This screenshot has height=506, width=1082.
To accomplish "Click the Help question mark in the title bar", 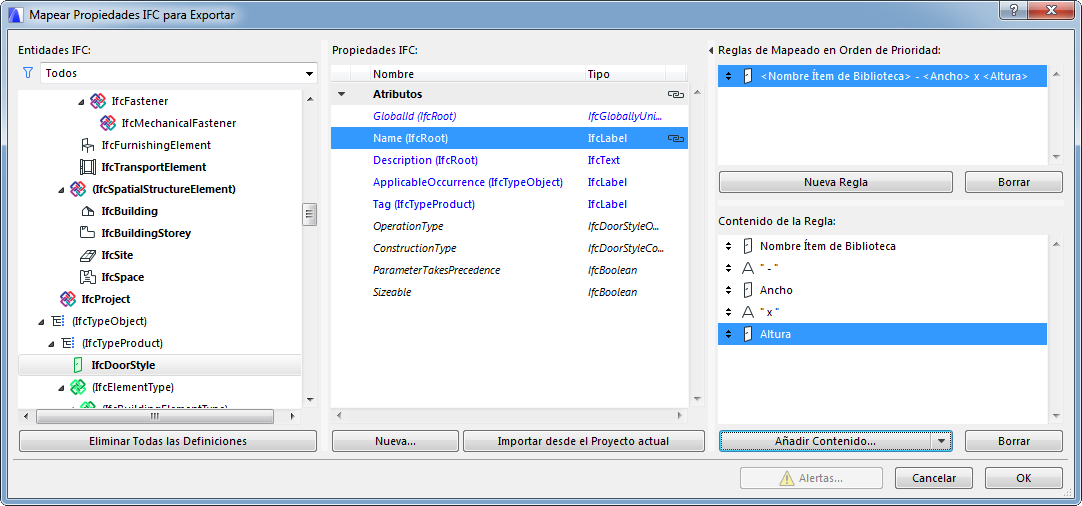I will click(x=1014, y=9).
